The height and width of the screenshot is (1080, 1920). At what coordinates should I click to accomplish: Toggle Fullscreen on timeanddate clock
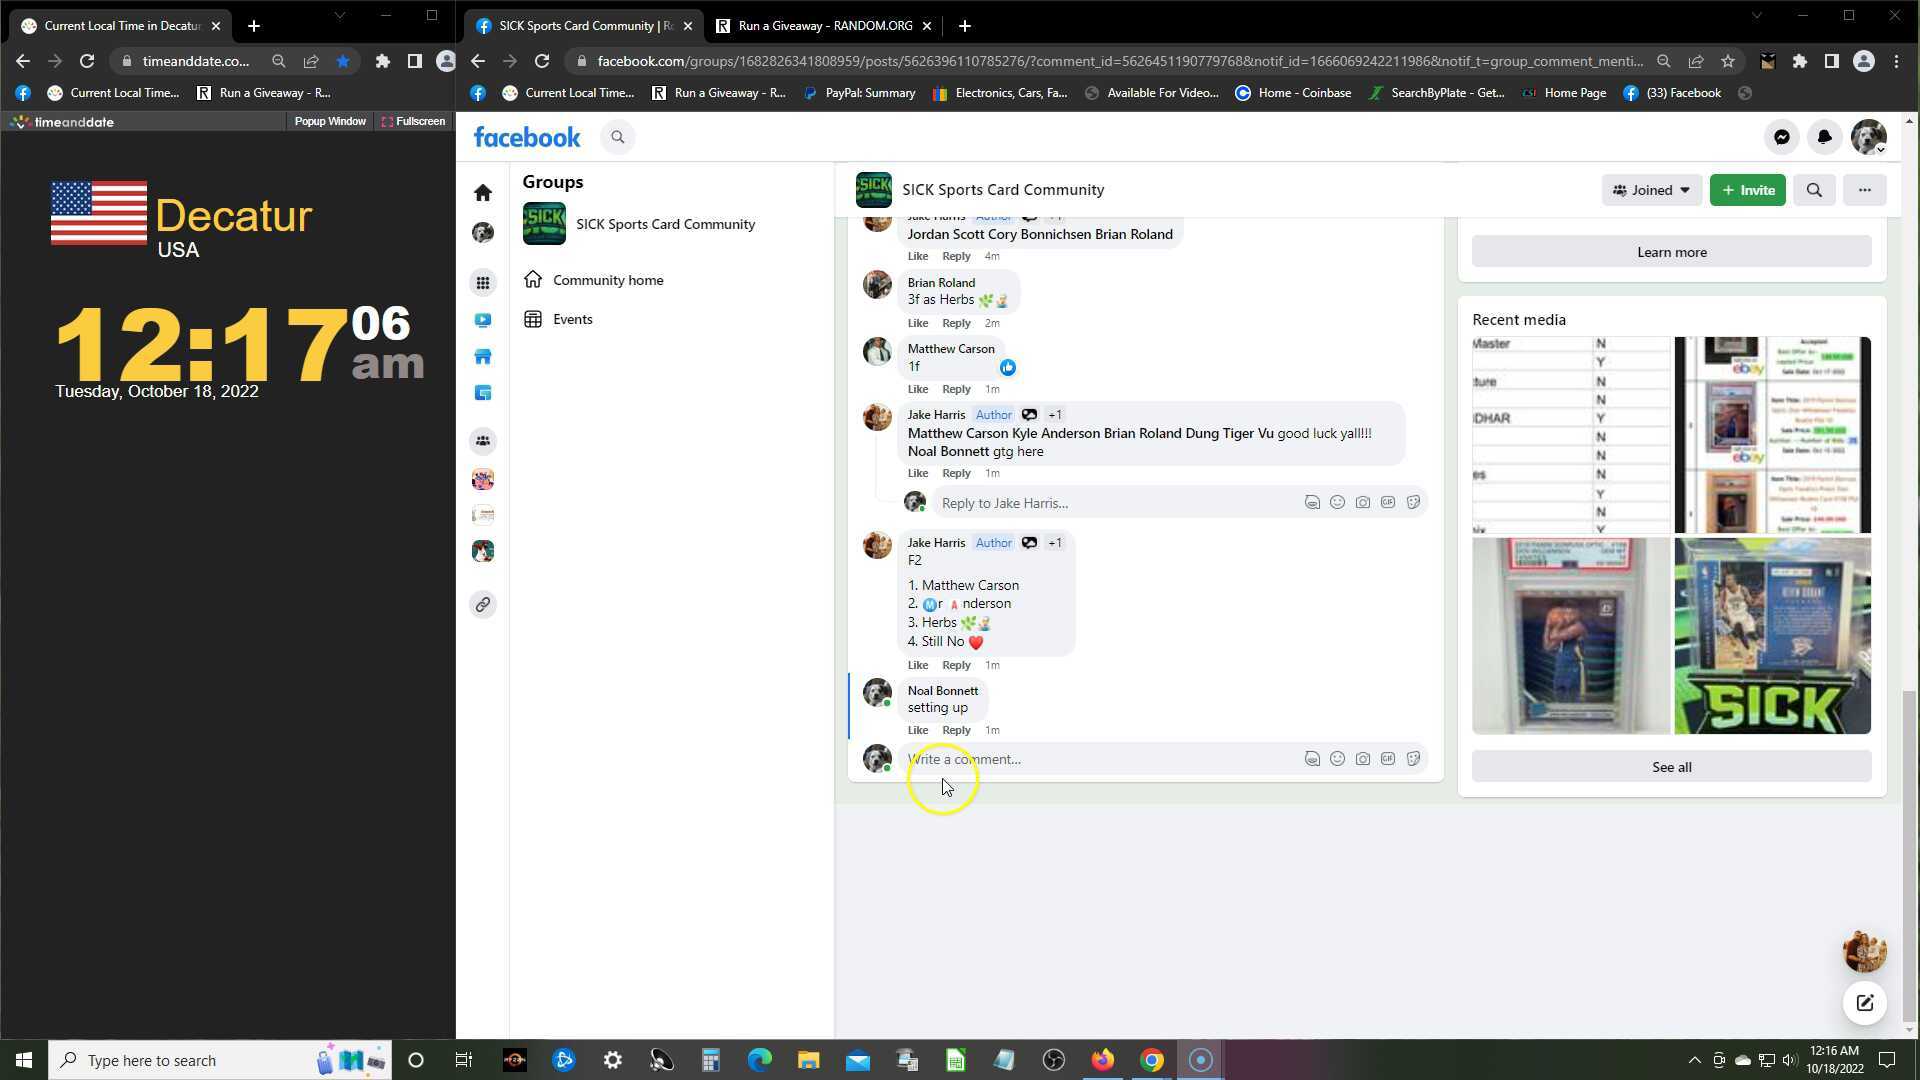click(x=413, y=121)
